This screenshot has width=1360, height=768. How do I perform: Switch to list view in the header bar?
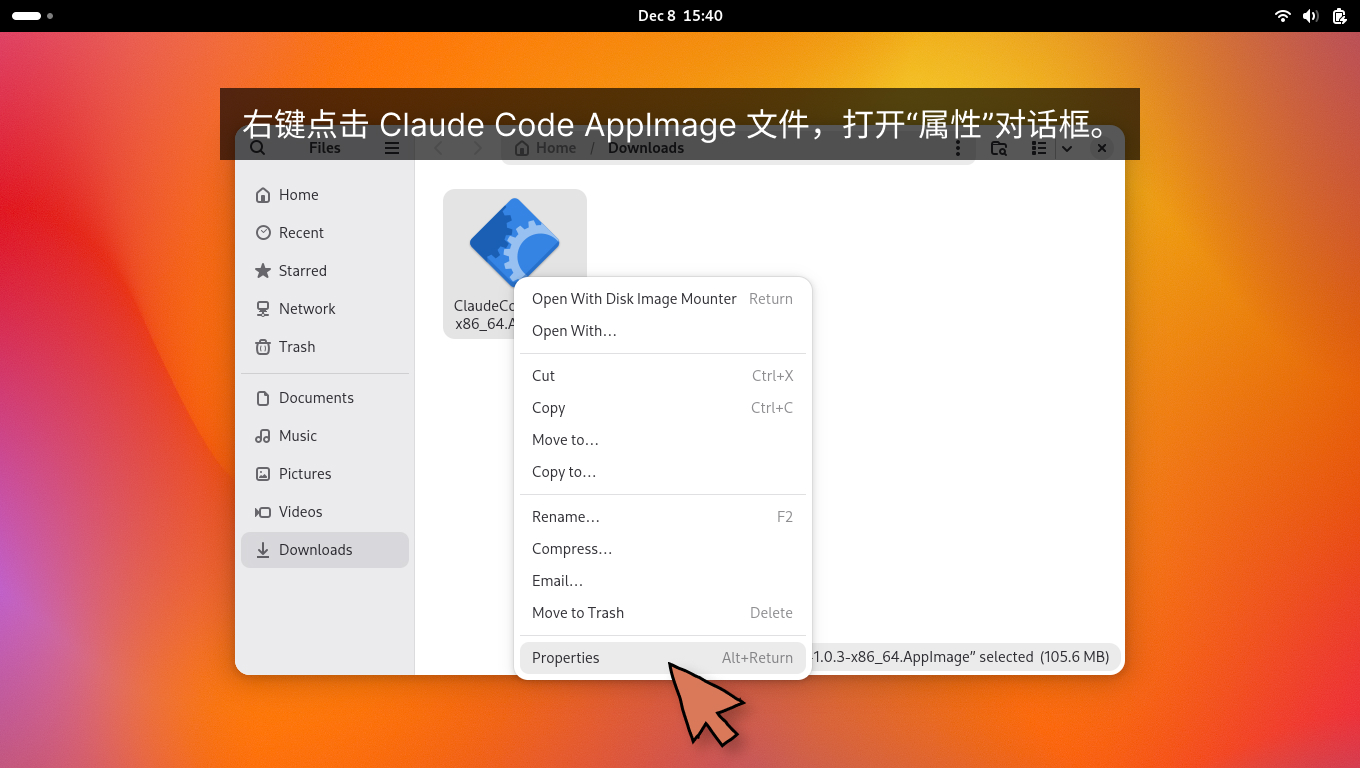pyautogui.click(x=1038, y=147)
